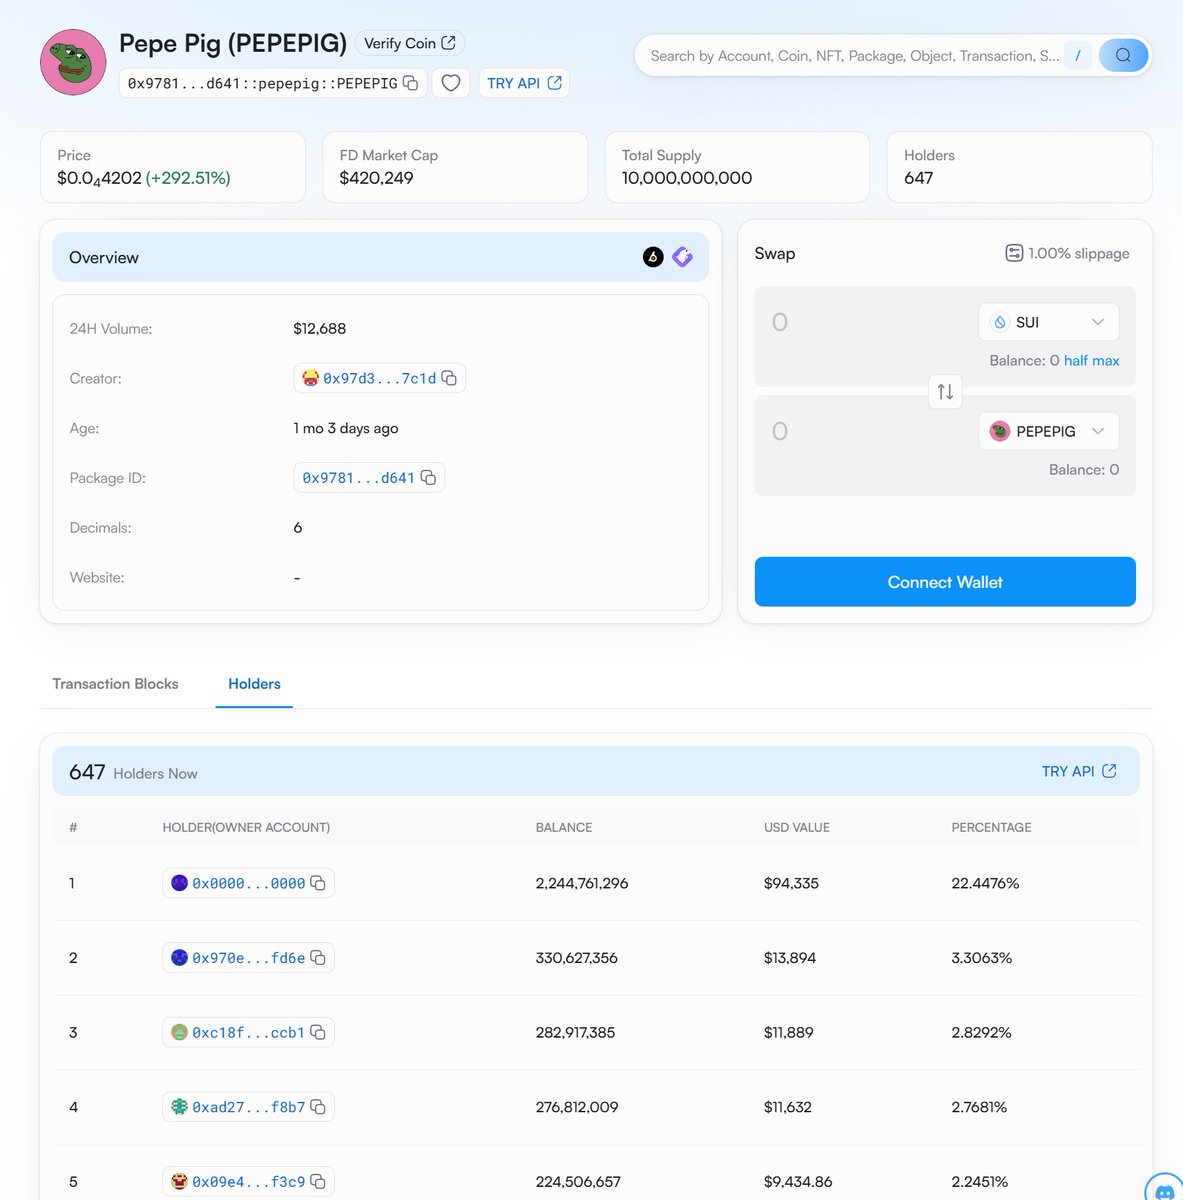Click the 24H Volume value $12,688
The height and width of the screenshot is (1200, 1183).
tap(320, 328)
